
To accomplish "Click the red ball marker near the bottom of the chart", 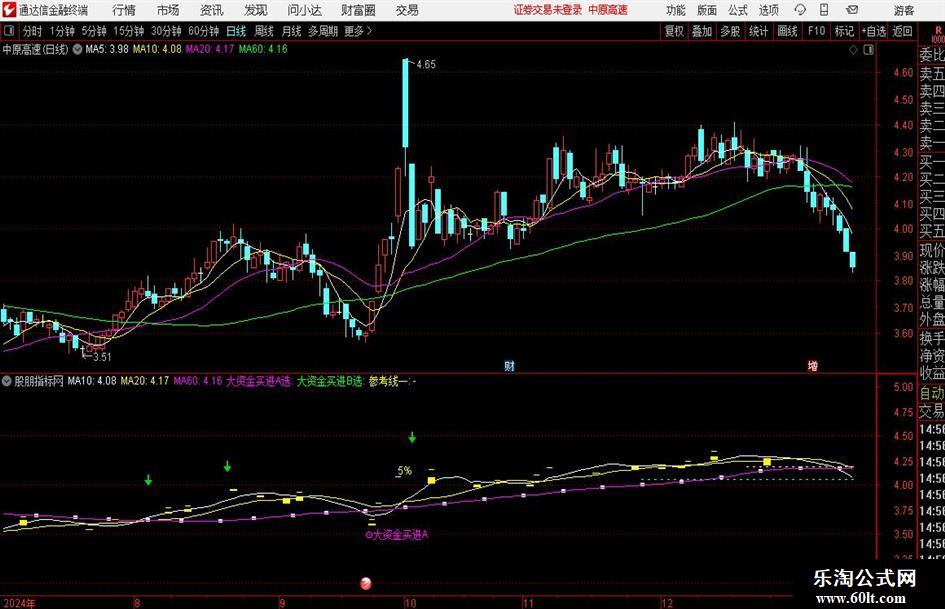I will coord(365,582).
